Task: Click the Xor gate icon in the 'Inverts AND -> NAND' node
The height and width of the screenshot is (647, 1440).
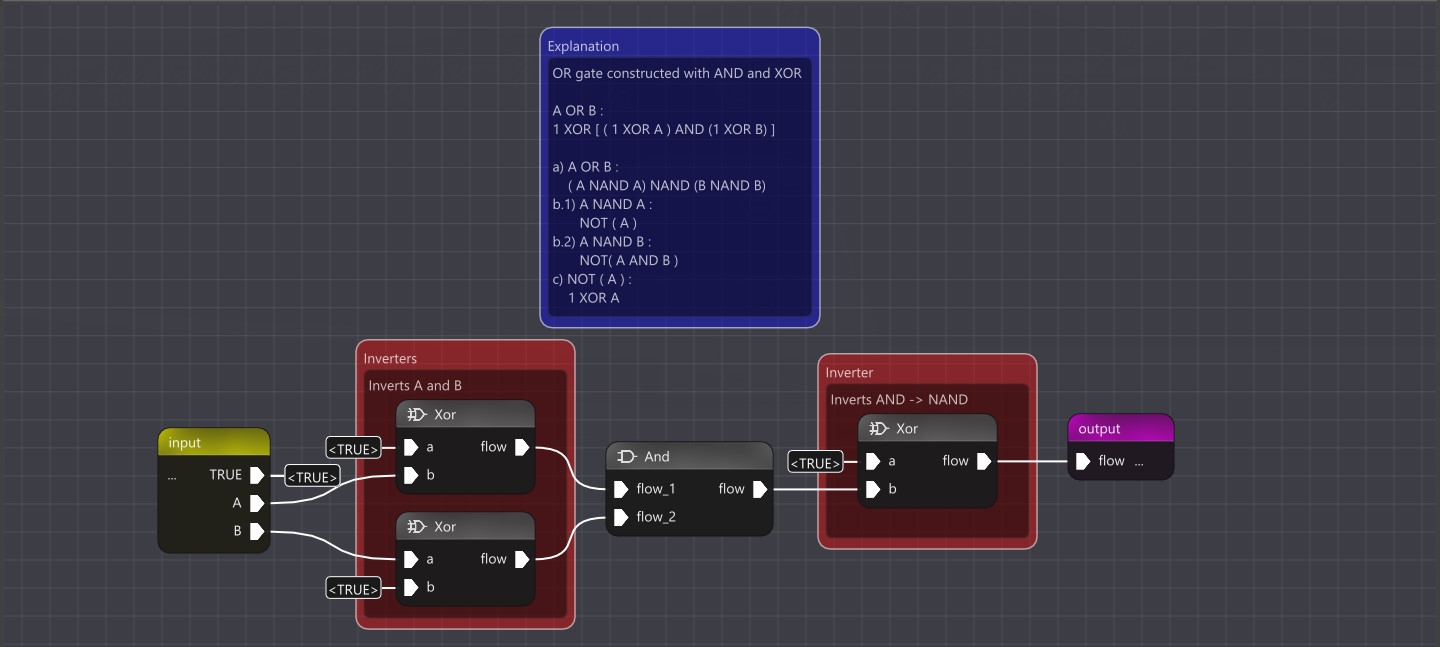Action: click(879, 428)
